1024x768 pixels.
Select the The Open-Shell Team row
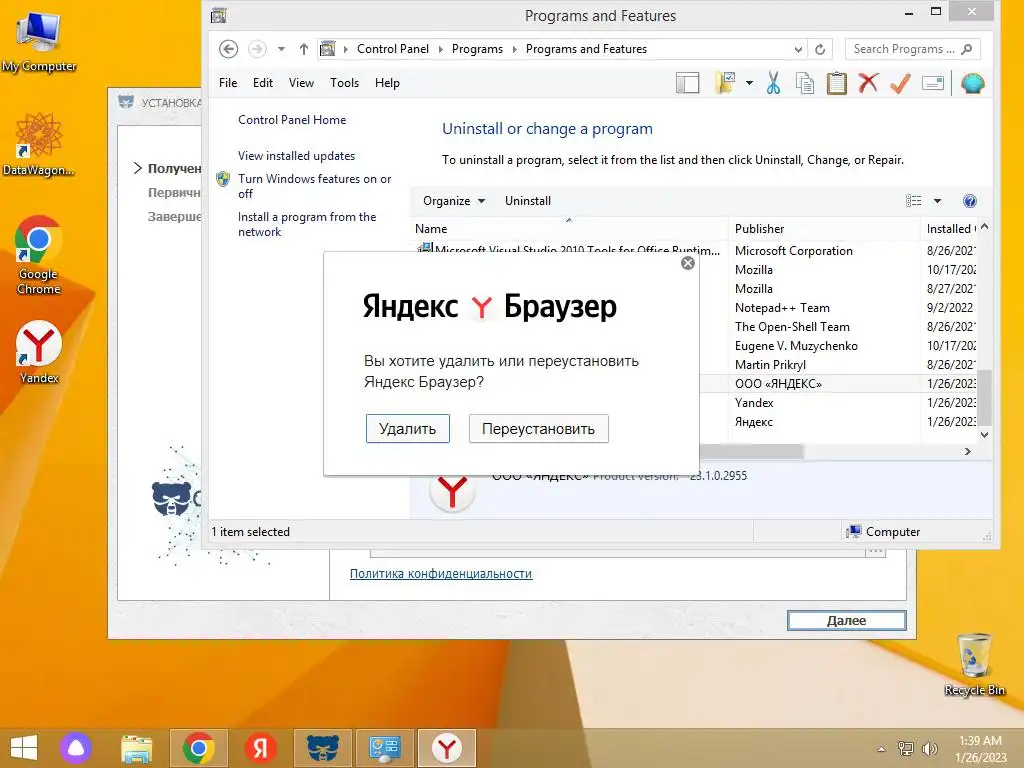[792, 327]
